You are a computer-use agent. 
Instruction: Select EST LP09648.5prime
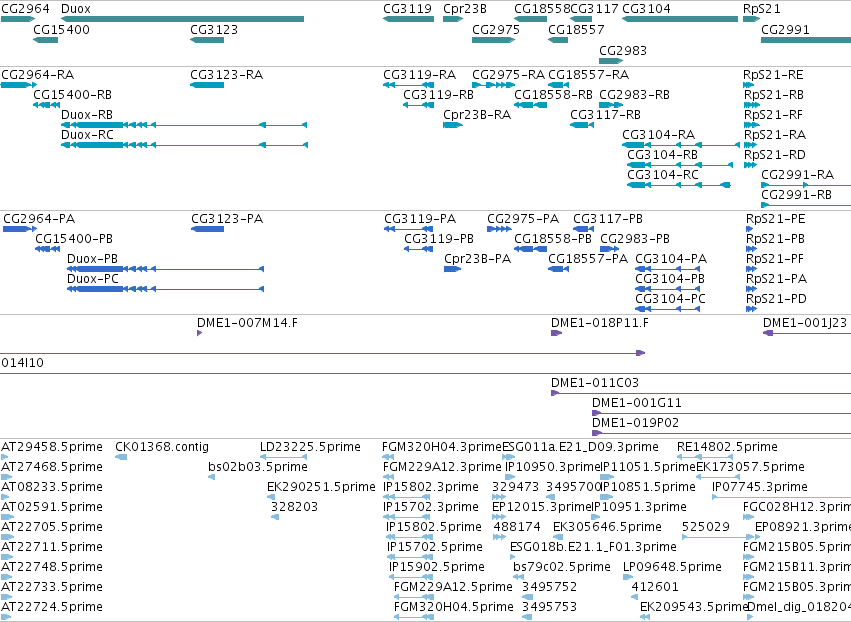point(672,567)
